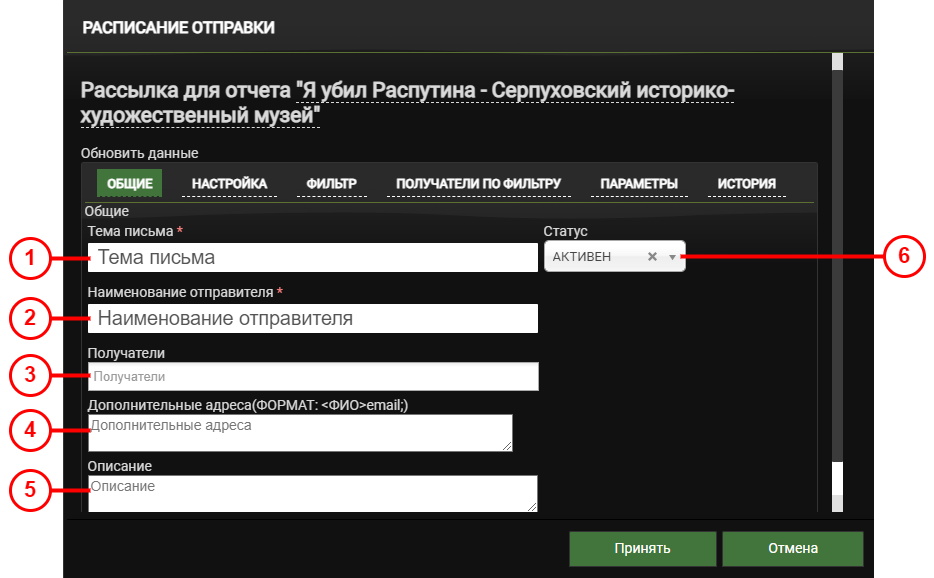Clear the АКТИВЕН status value
This screenshot has height=578, width=934.
click(652, 257)
